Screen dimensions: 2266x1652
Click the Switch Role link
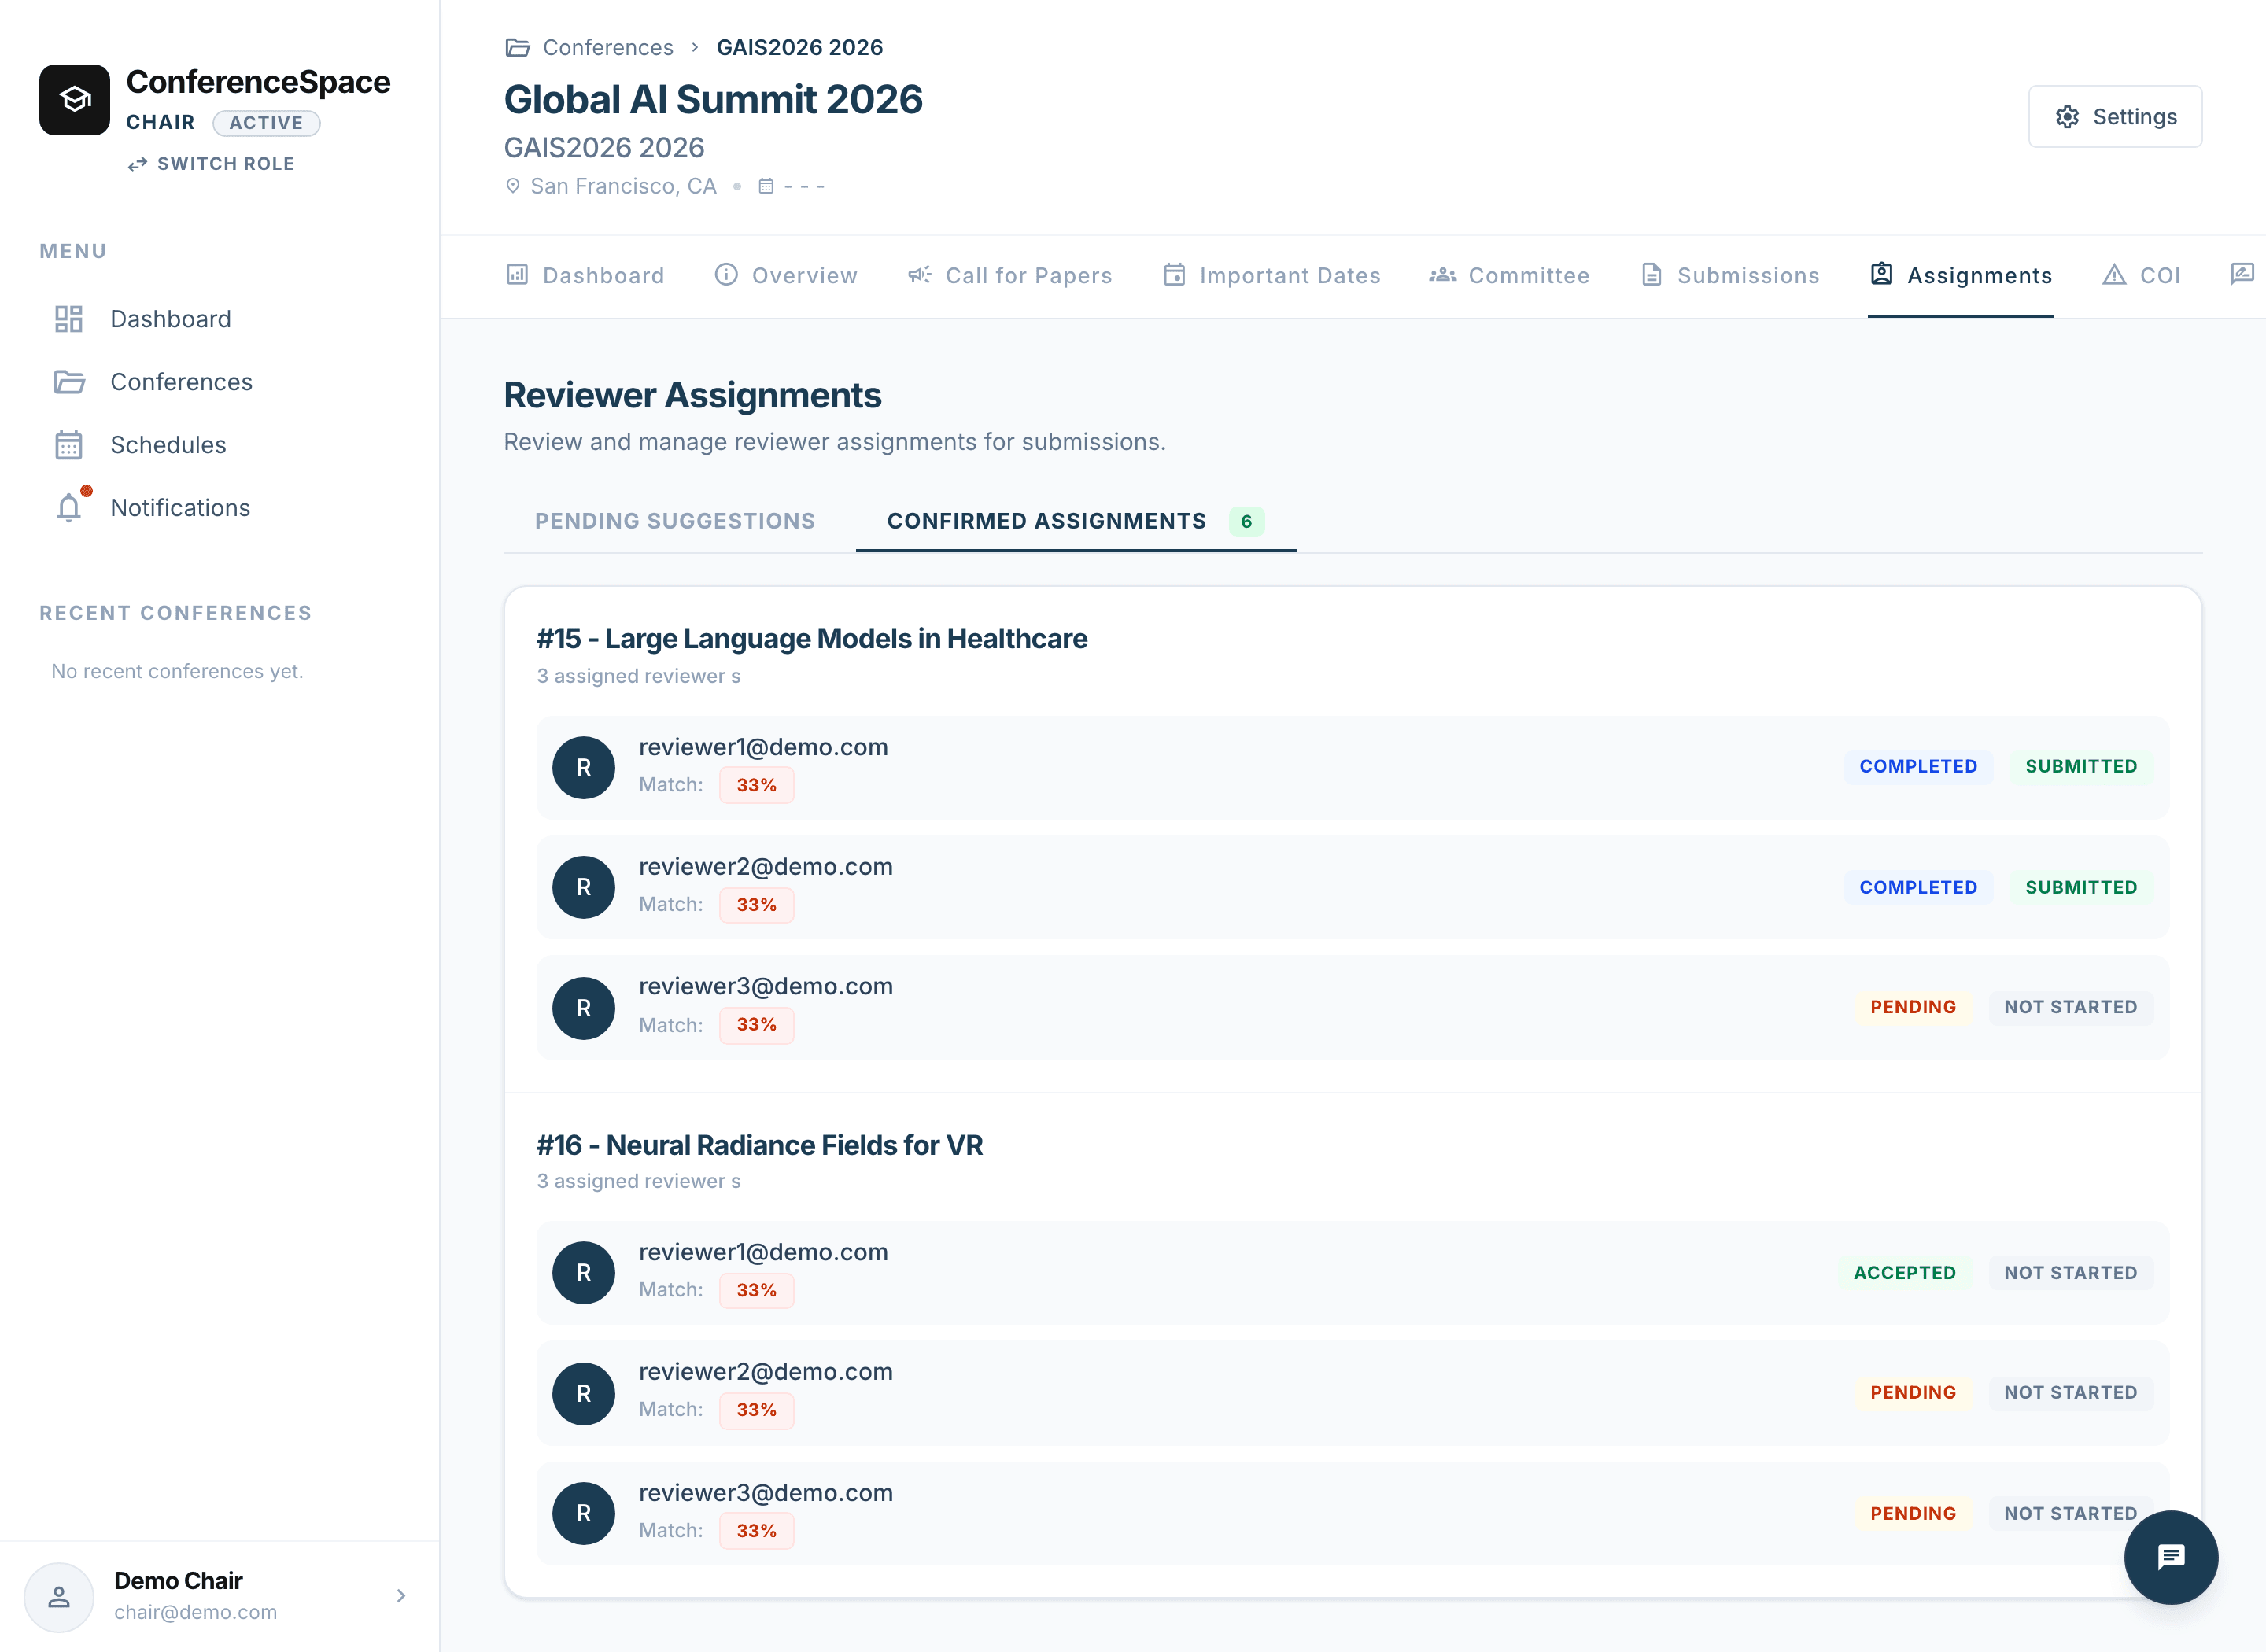click(211, 164)
